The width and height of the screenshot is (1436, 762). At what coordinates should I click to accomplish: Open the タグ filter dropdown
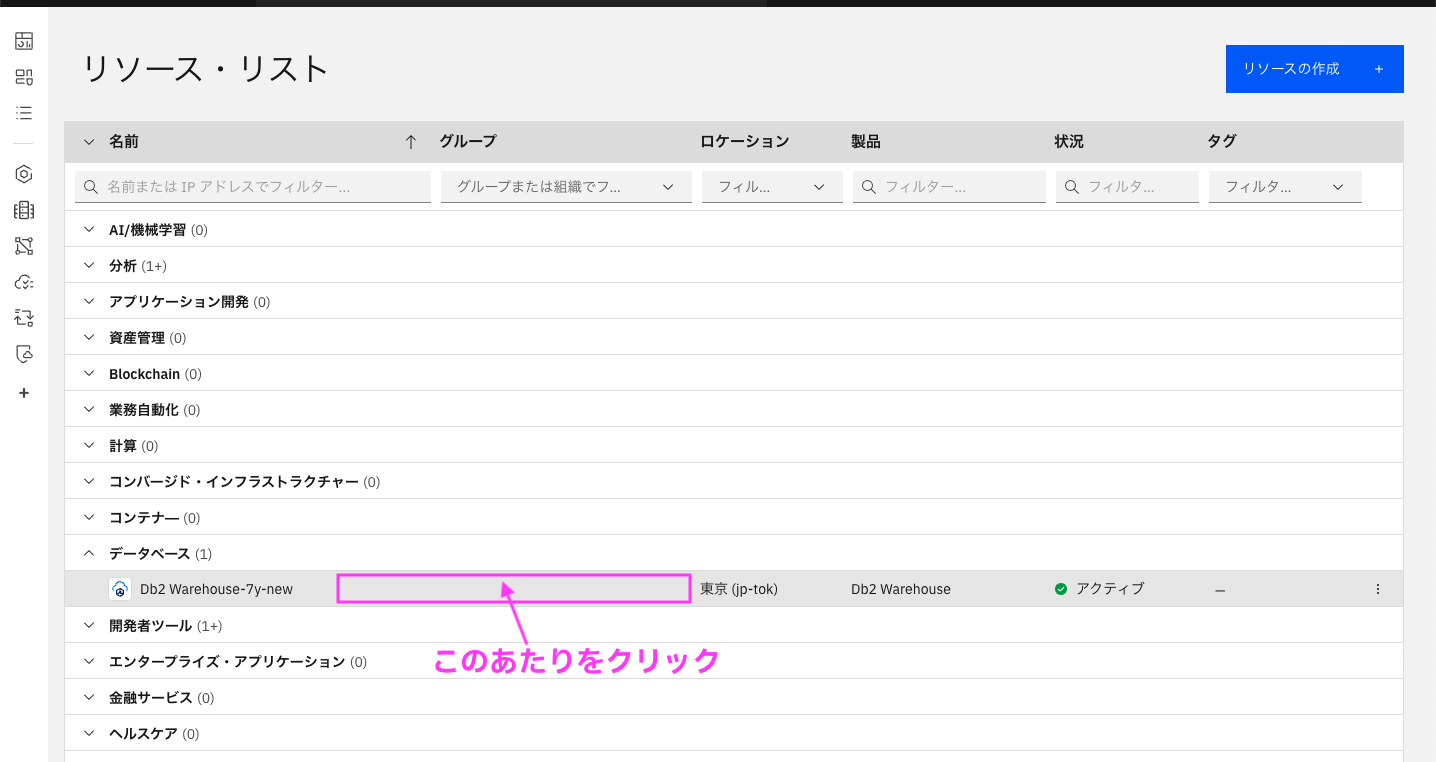point(1285,187)
